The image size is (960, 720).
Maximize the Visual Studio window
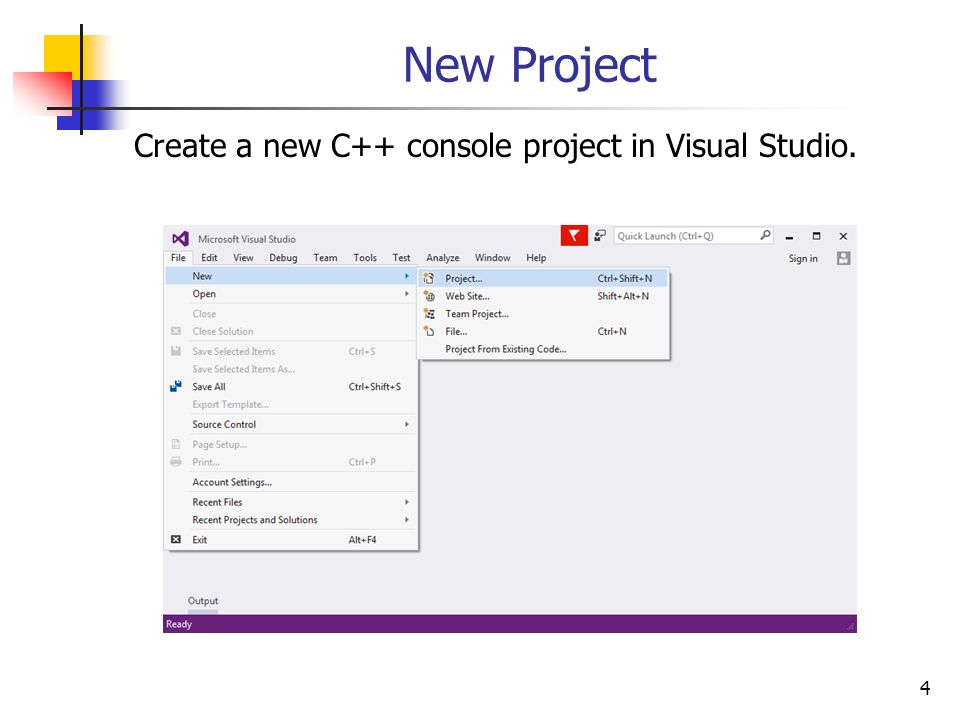click(x=816, y=236)
